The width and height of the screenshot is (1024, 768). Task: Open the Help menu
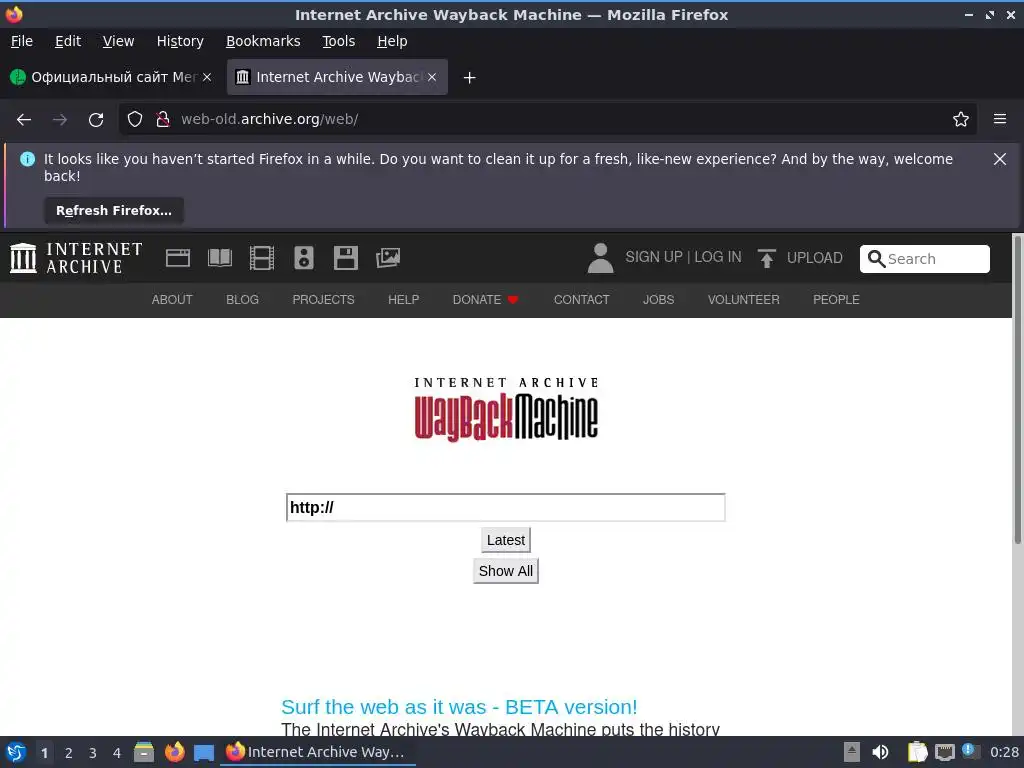(392, 41)
